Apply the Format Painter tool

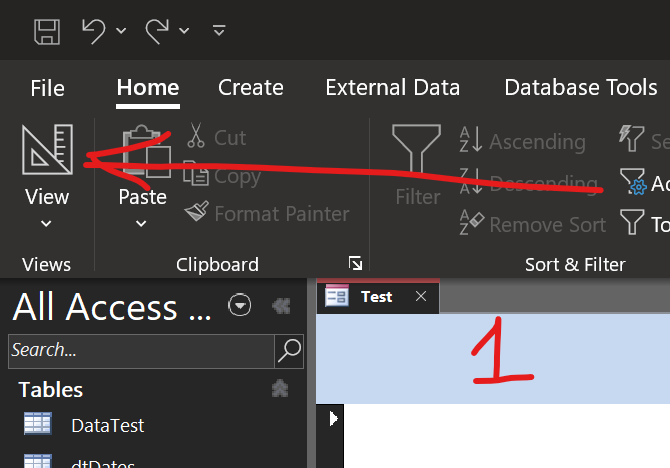pyautogui.click(x=267, y=213)
